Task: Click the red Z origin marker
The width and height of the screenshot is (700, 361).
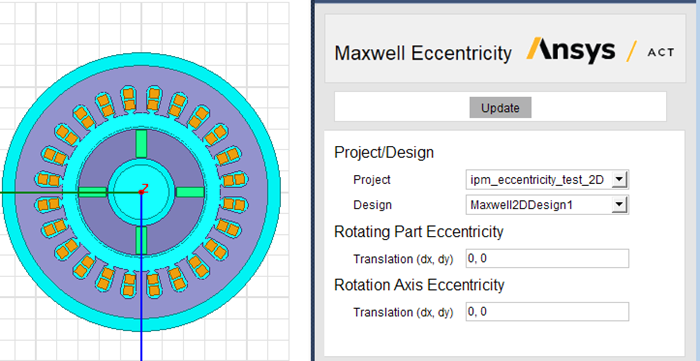Action: pos(143,190)
